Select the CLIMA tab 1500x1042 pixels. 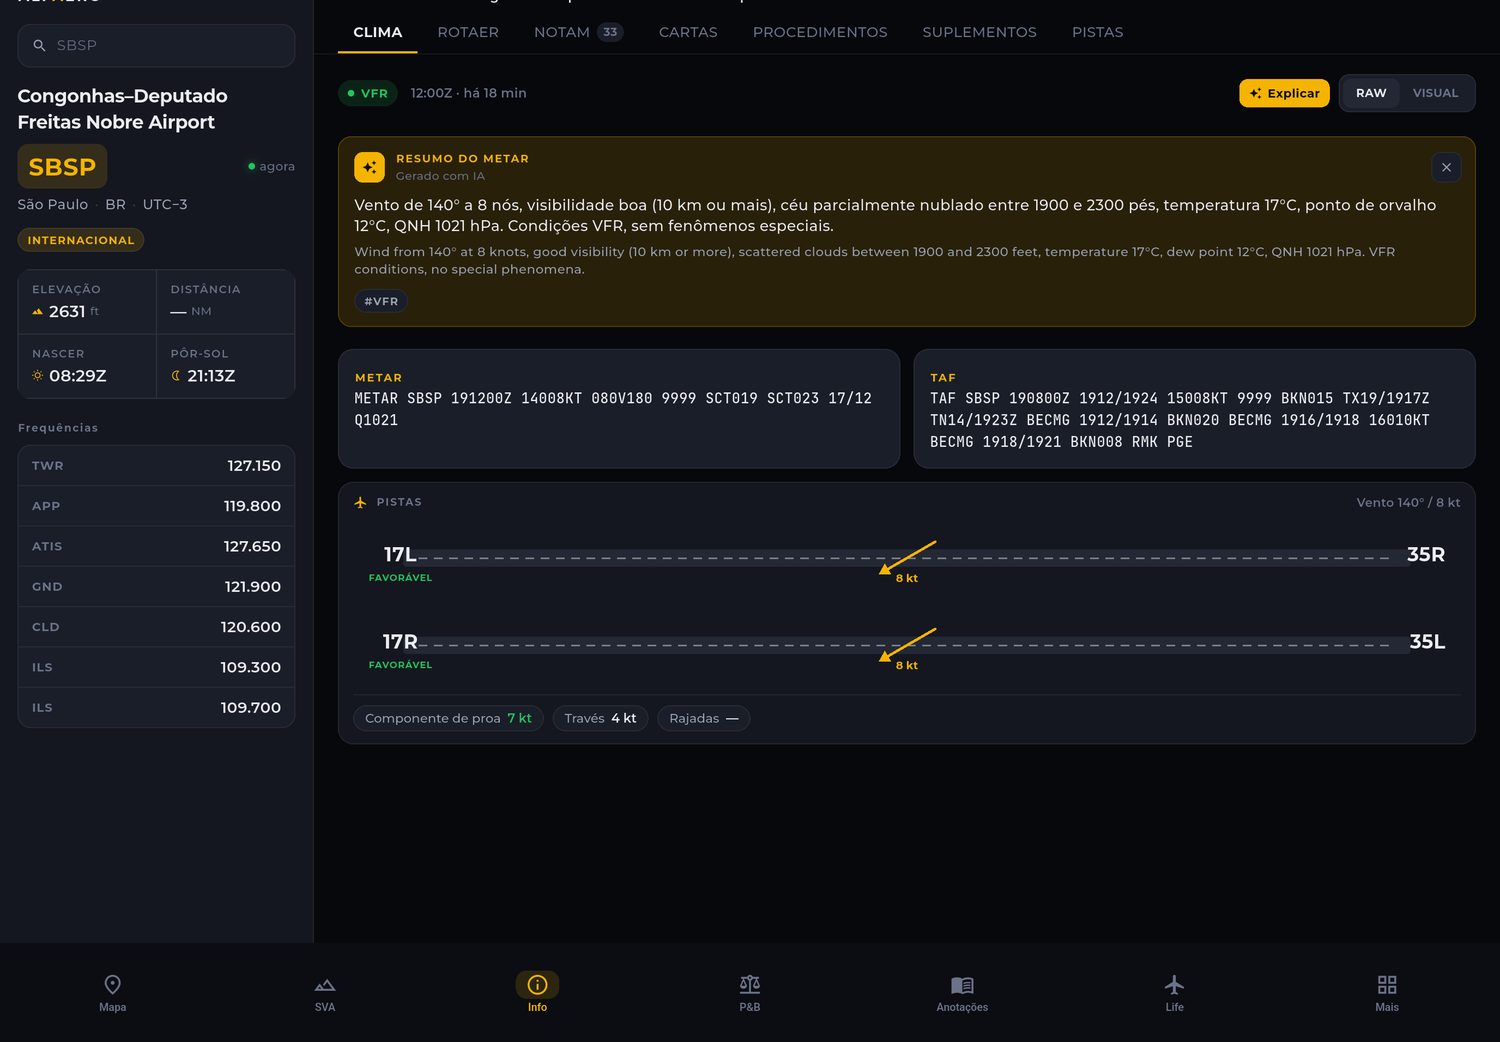coord(378,32)
